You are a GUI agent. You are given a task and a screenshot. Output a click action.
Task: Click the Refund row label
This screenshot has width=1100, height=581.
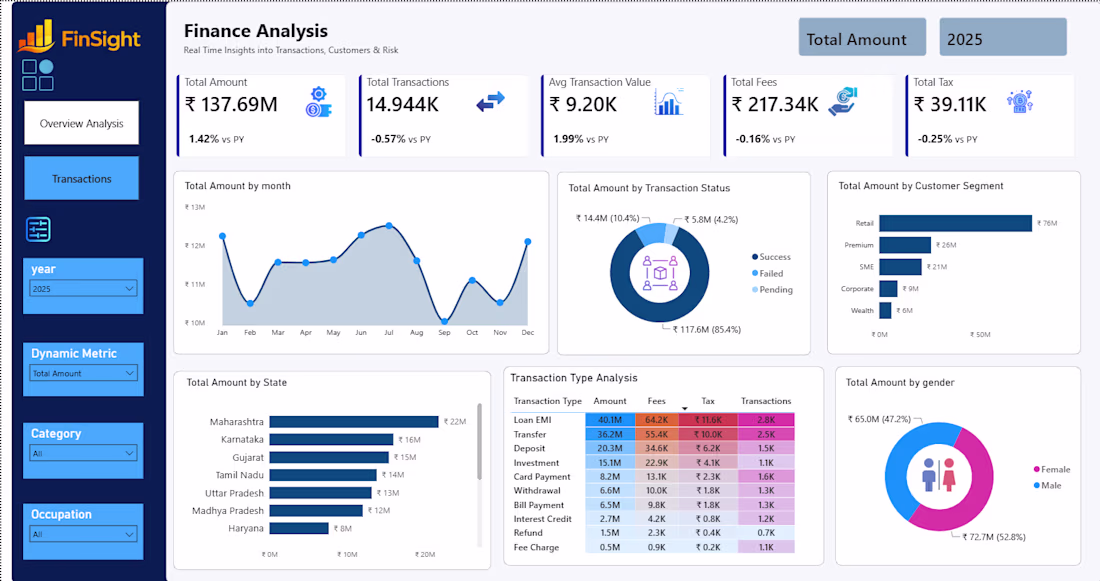click(x=528, y=533)
